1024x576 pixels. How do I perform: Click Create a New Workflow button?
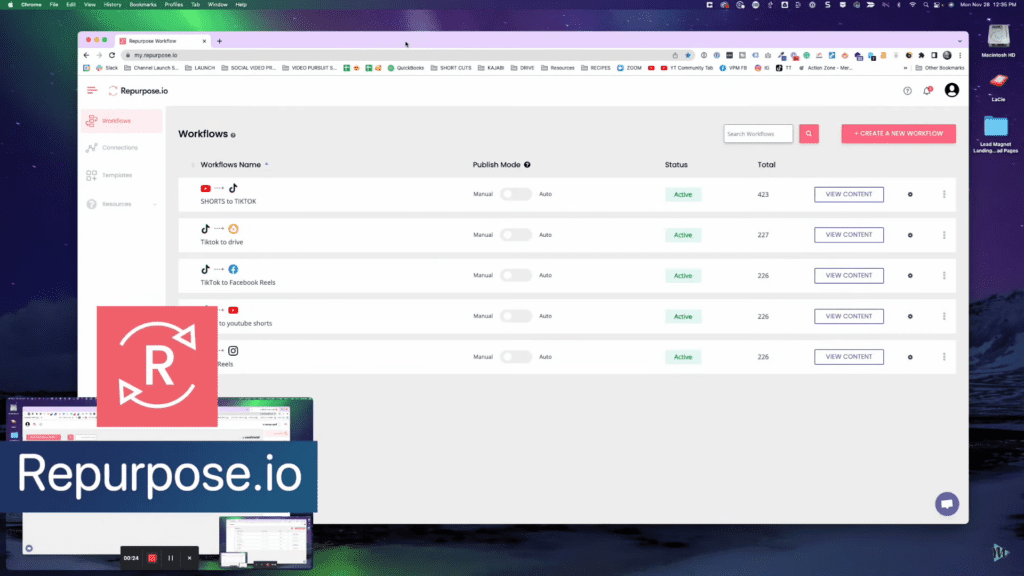tap(898, 134)
